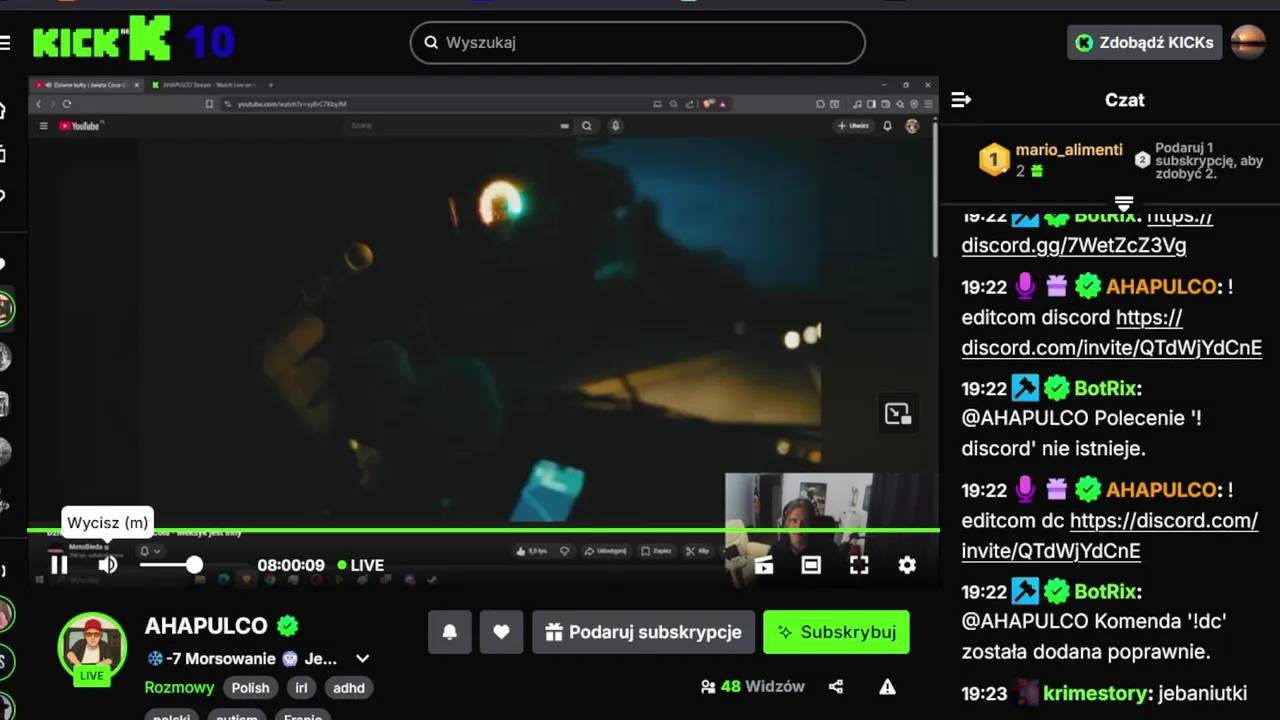Switch to theater mode
The image size is (1280, 720).
point(811,565)
